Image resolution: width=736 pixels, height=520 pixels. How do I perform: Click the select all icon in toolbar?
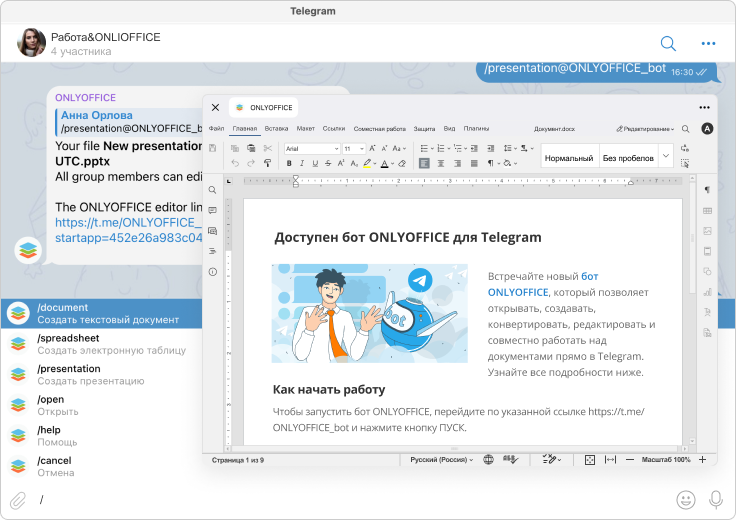pyautogui.click(x=685, y=163)
